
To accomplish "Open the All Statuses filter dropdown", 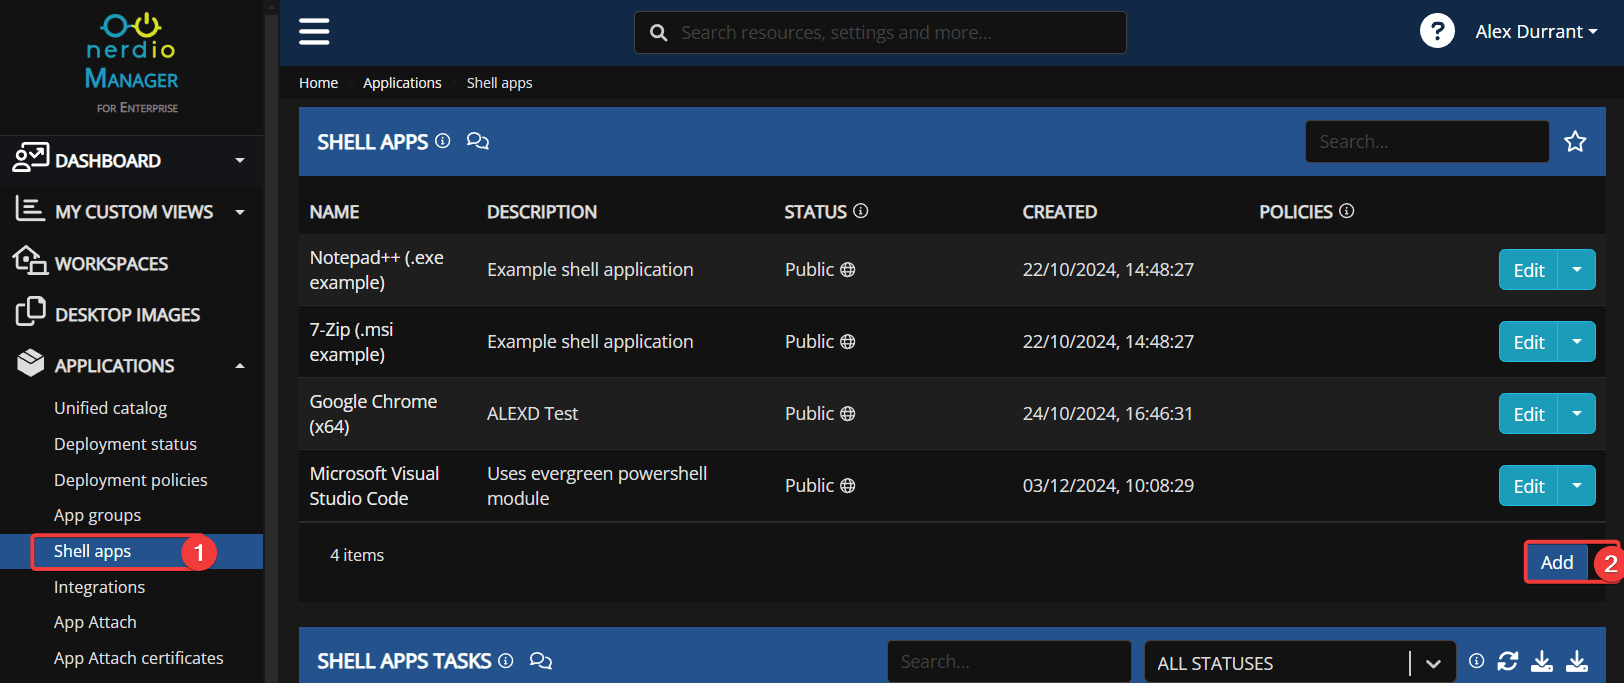I will click(1300, 663).
